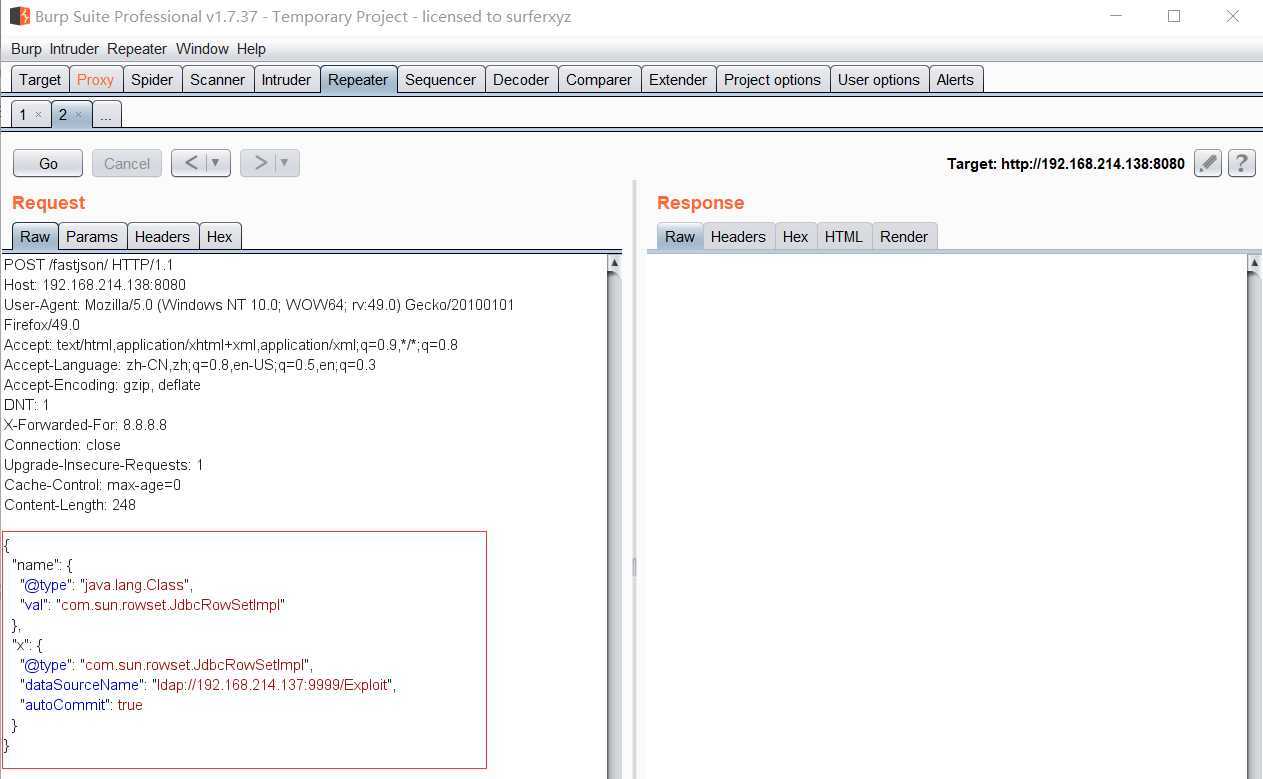Switch to the Scanner tab
Screen dimensions: 1263x779
(x=217, y=80)
